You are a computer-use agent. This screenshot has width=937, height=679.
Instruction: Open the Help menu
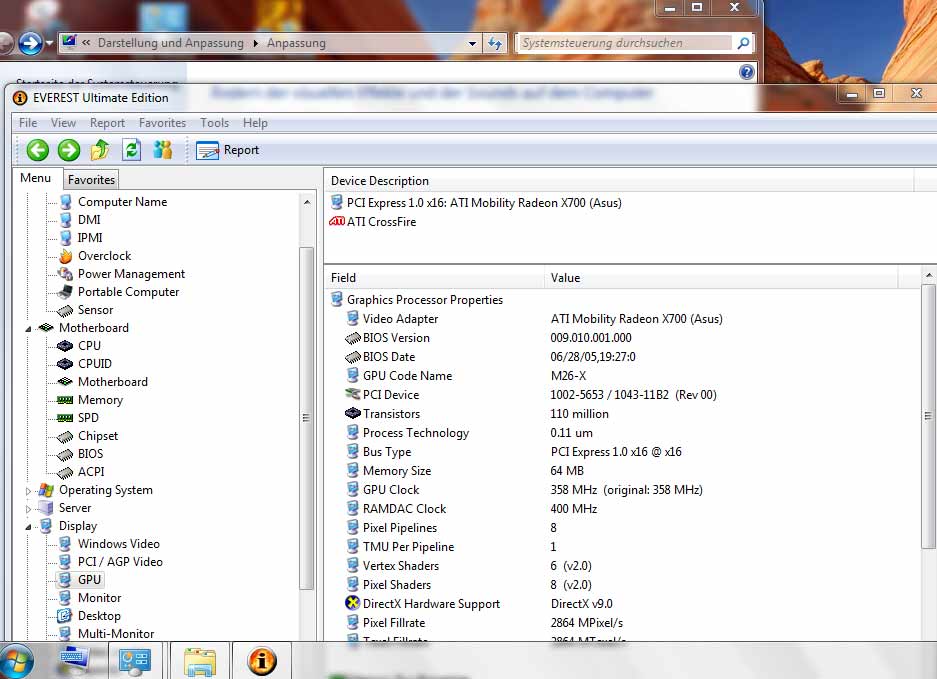[255, 123]
